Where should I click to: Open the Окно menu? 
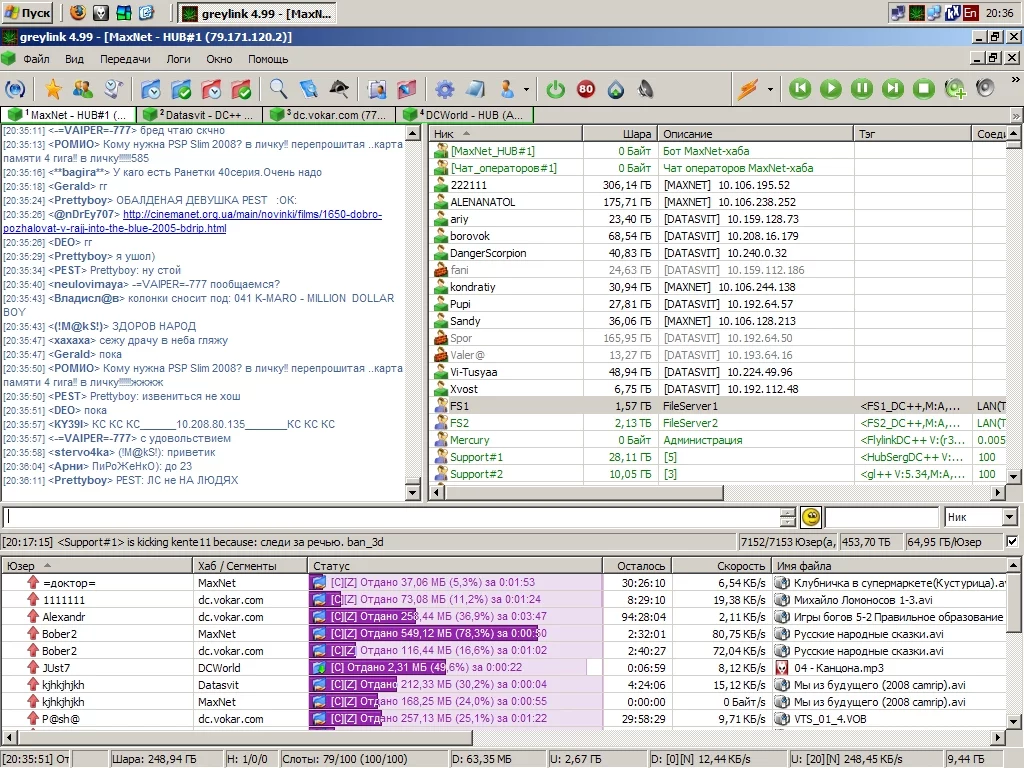coord(219,59)
